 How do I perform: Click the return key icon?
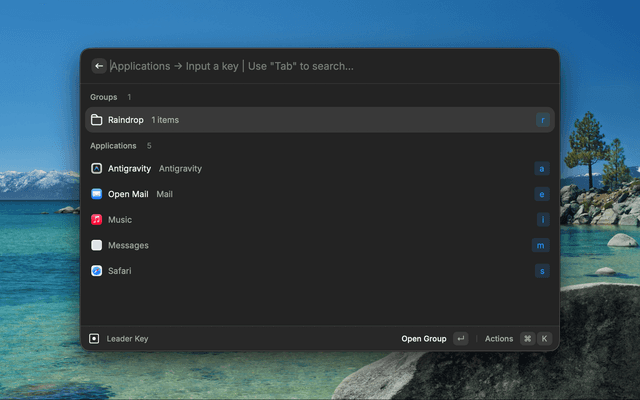click(460, 339)
